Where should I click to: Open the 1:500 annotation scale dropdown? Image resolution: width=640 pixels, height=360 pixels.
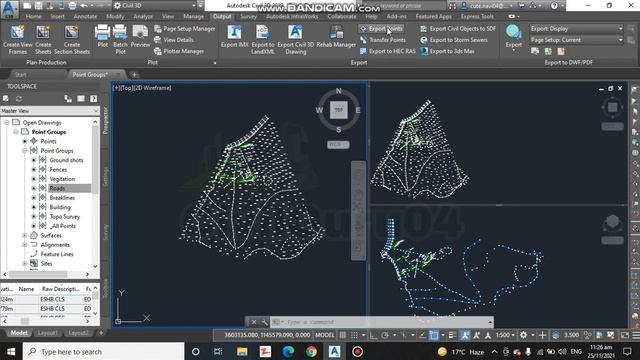[505, 335]
